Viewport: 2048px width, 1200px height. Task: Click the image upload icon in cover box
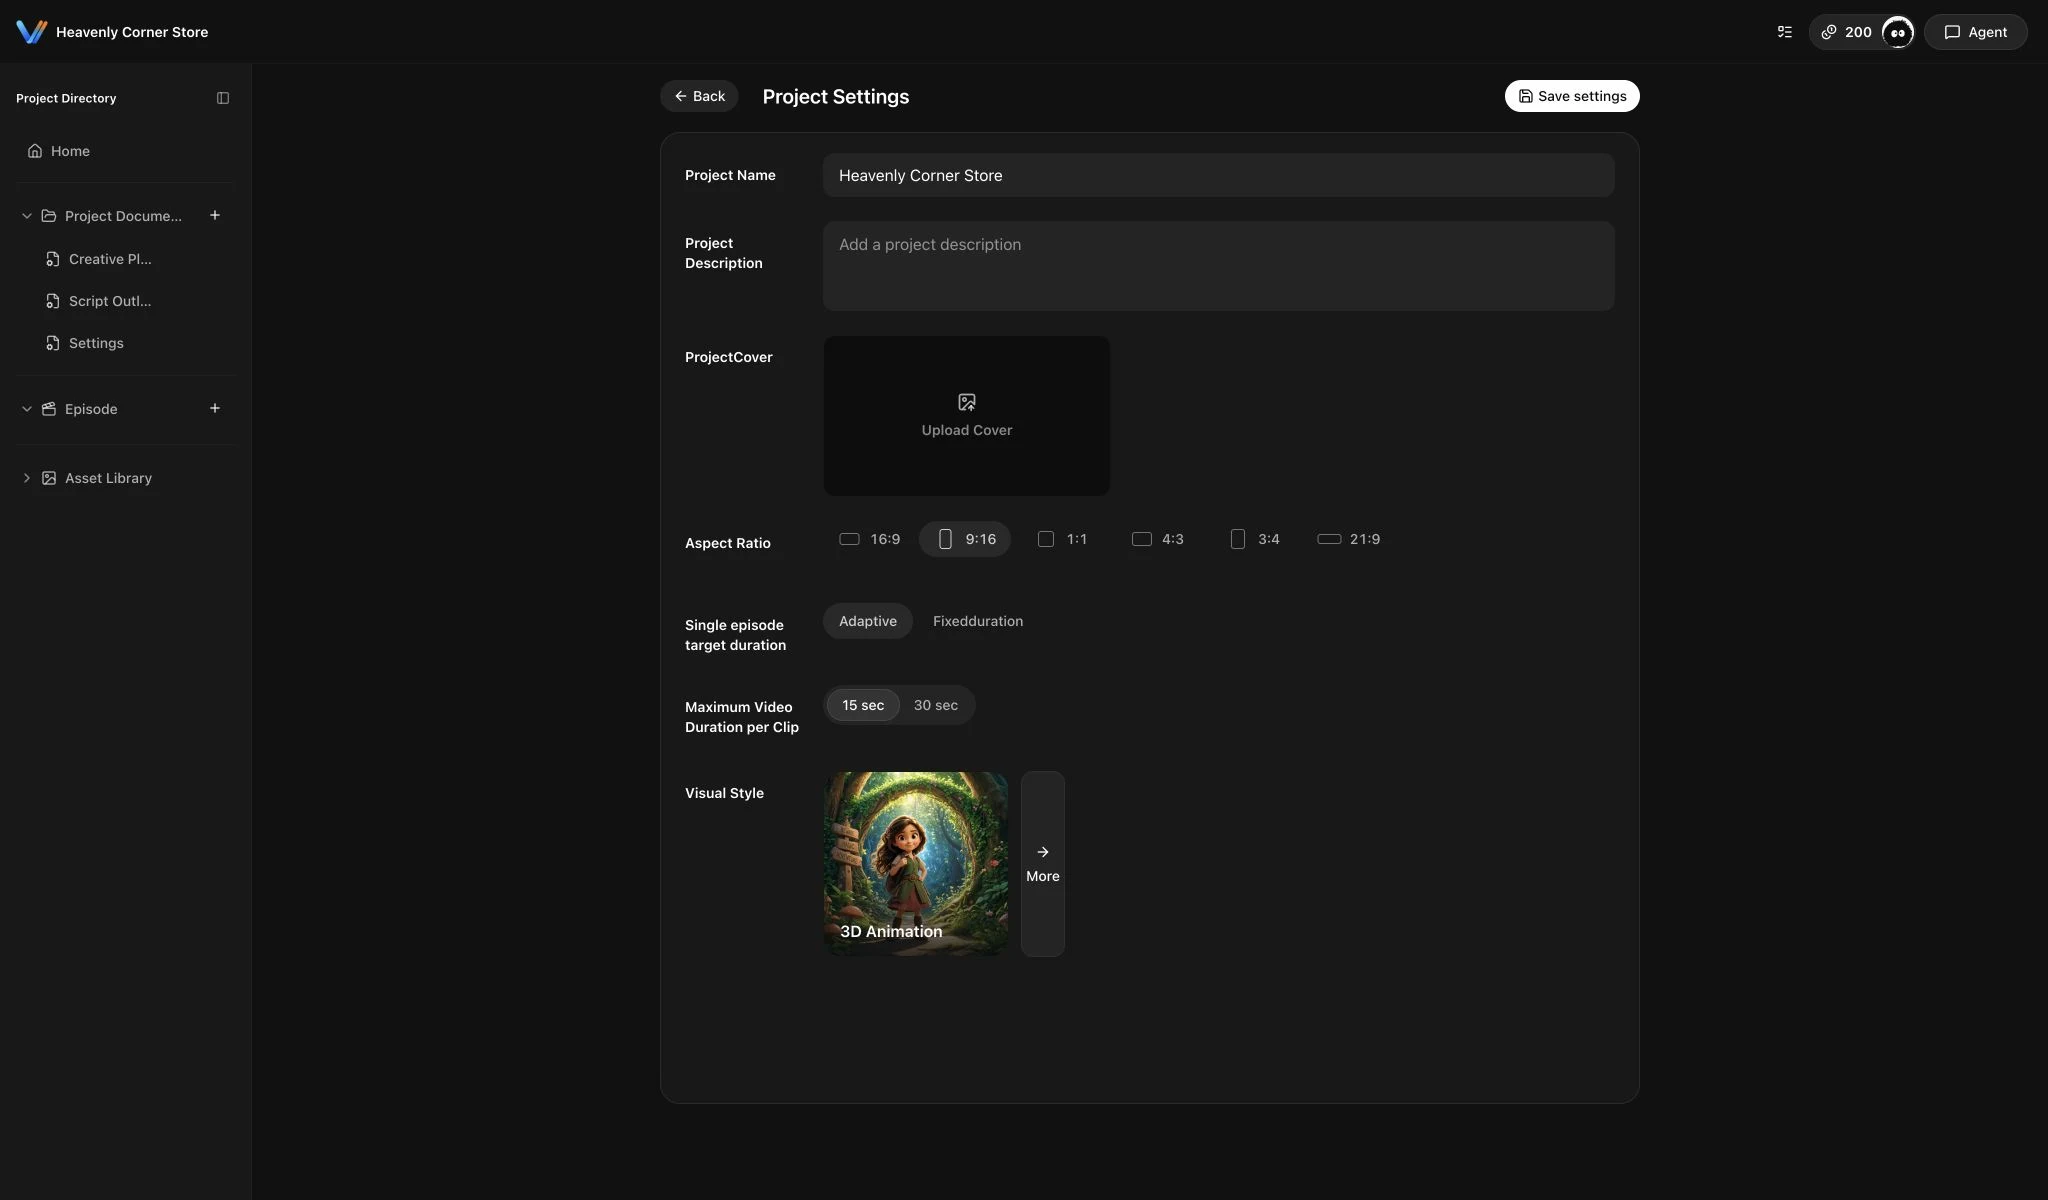[x=967, y=402]
